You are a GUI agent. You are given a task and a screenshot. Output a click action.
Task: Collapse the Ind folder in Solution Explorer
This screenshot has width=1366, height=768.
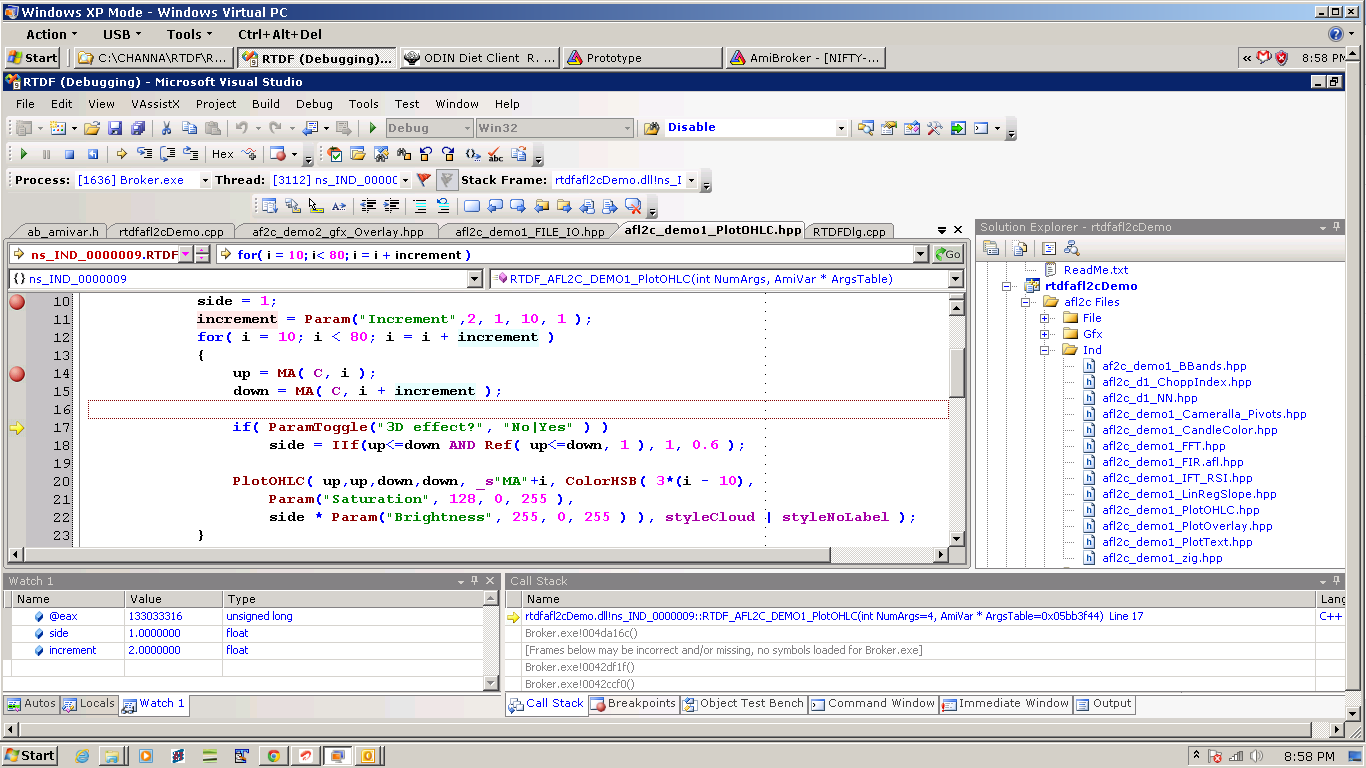click(x=1045, y=350)
